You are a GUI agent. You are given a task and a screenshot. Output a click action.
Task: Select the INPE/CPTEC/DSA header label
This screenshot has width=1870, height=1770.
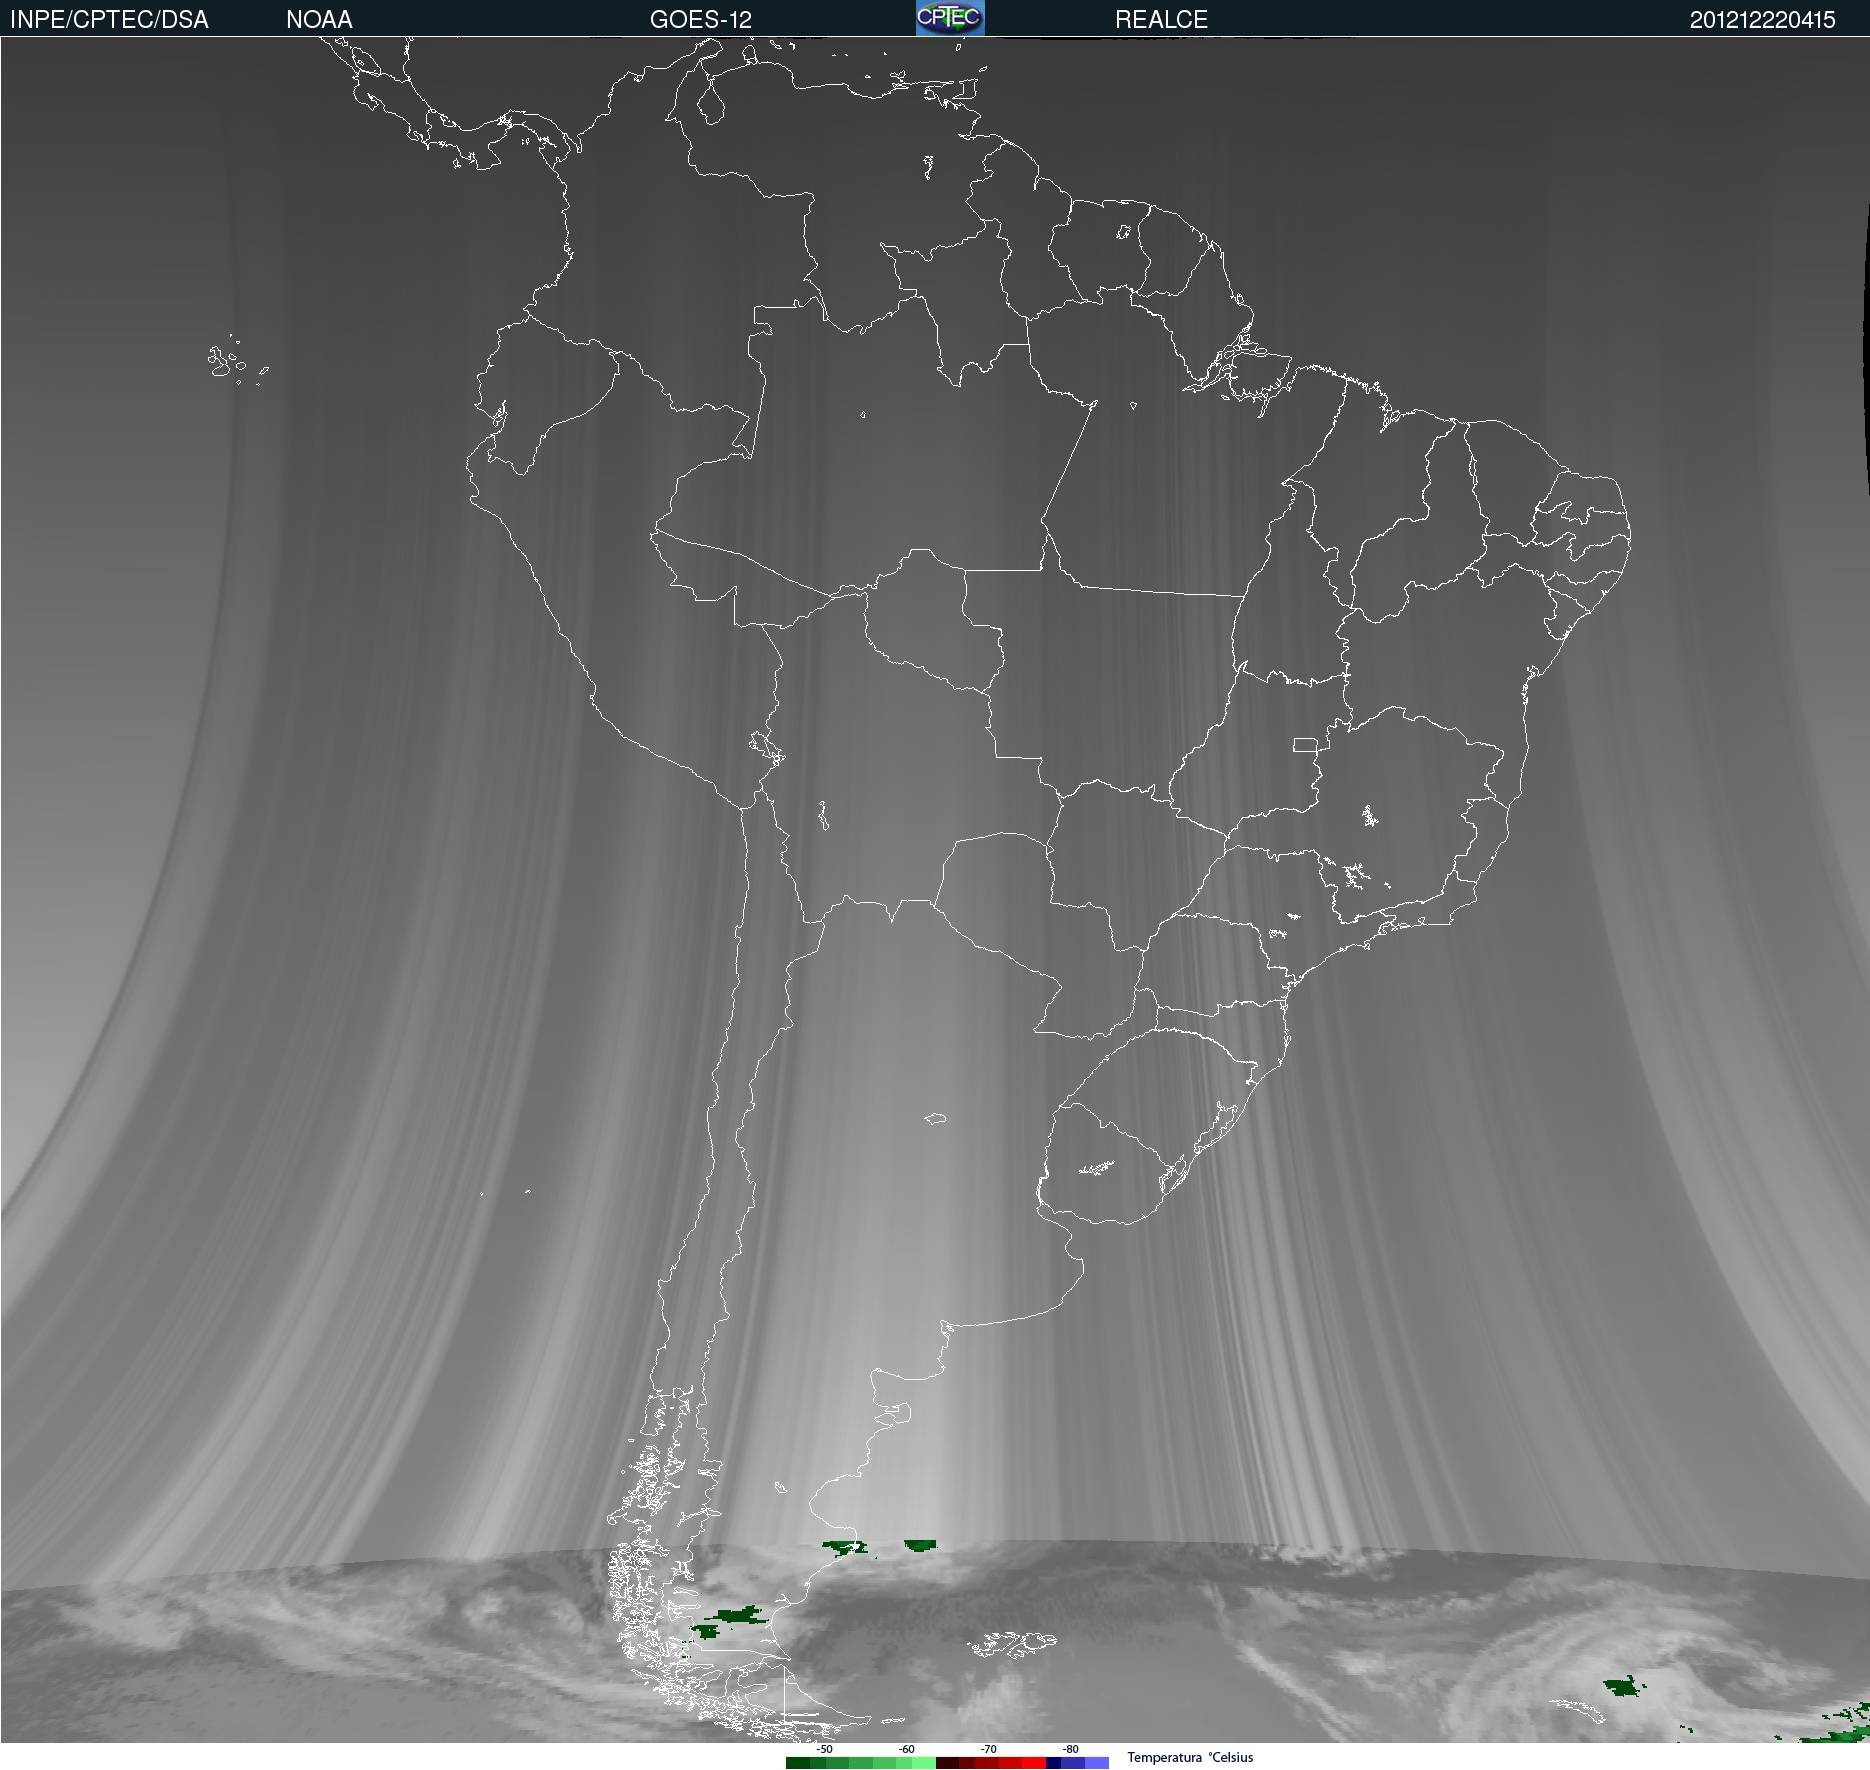109,20
